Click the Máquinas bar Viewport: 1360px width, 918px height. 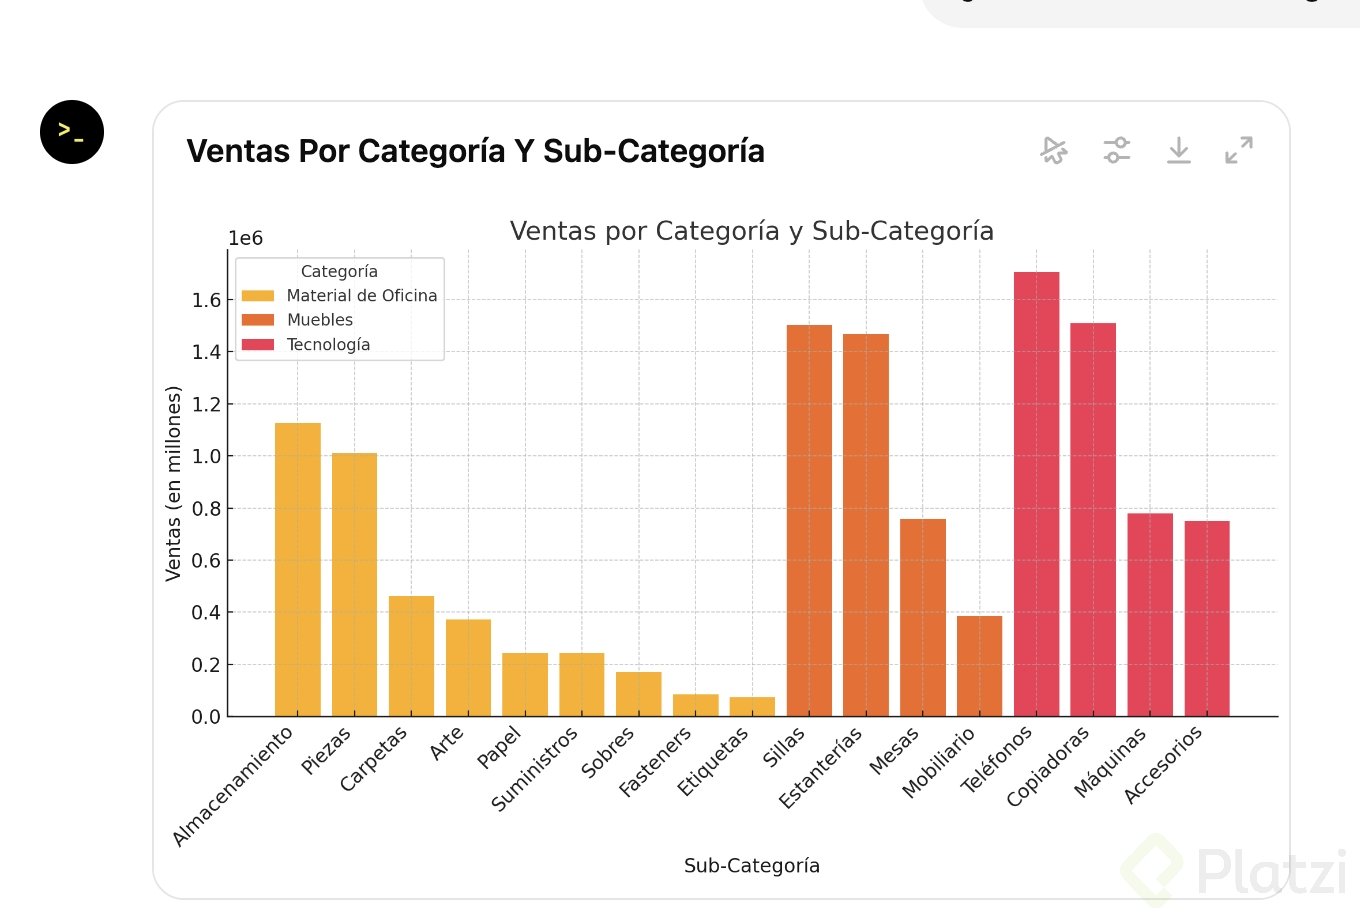pos(1150,614)
